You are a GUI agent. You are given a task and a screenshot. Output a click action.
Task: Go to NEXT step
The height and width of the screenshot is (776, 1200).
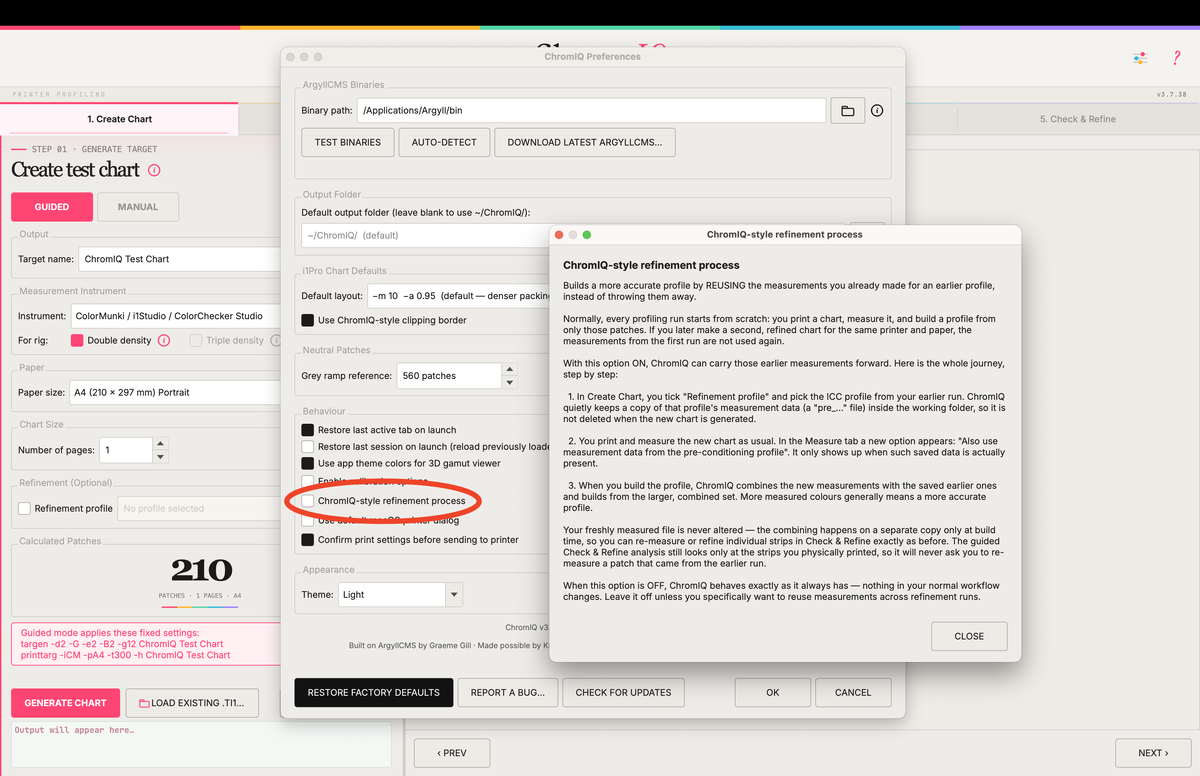tap(1151, 753)
